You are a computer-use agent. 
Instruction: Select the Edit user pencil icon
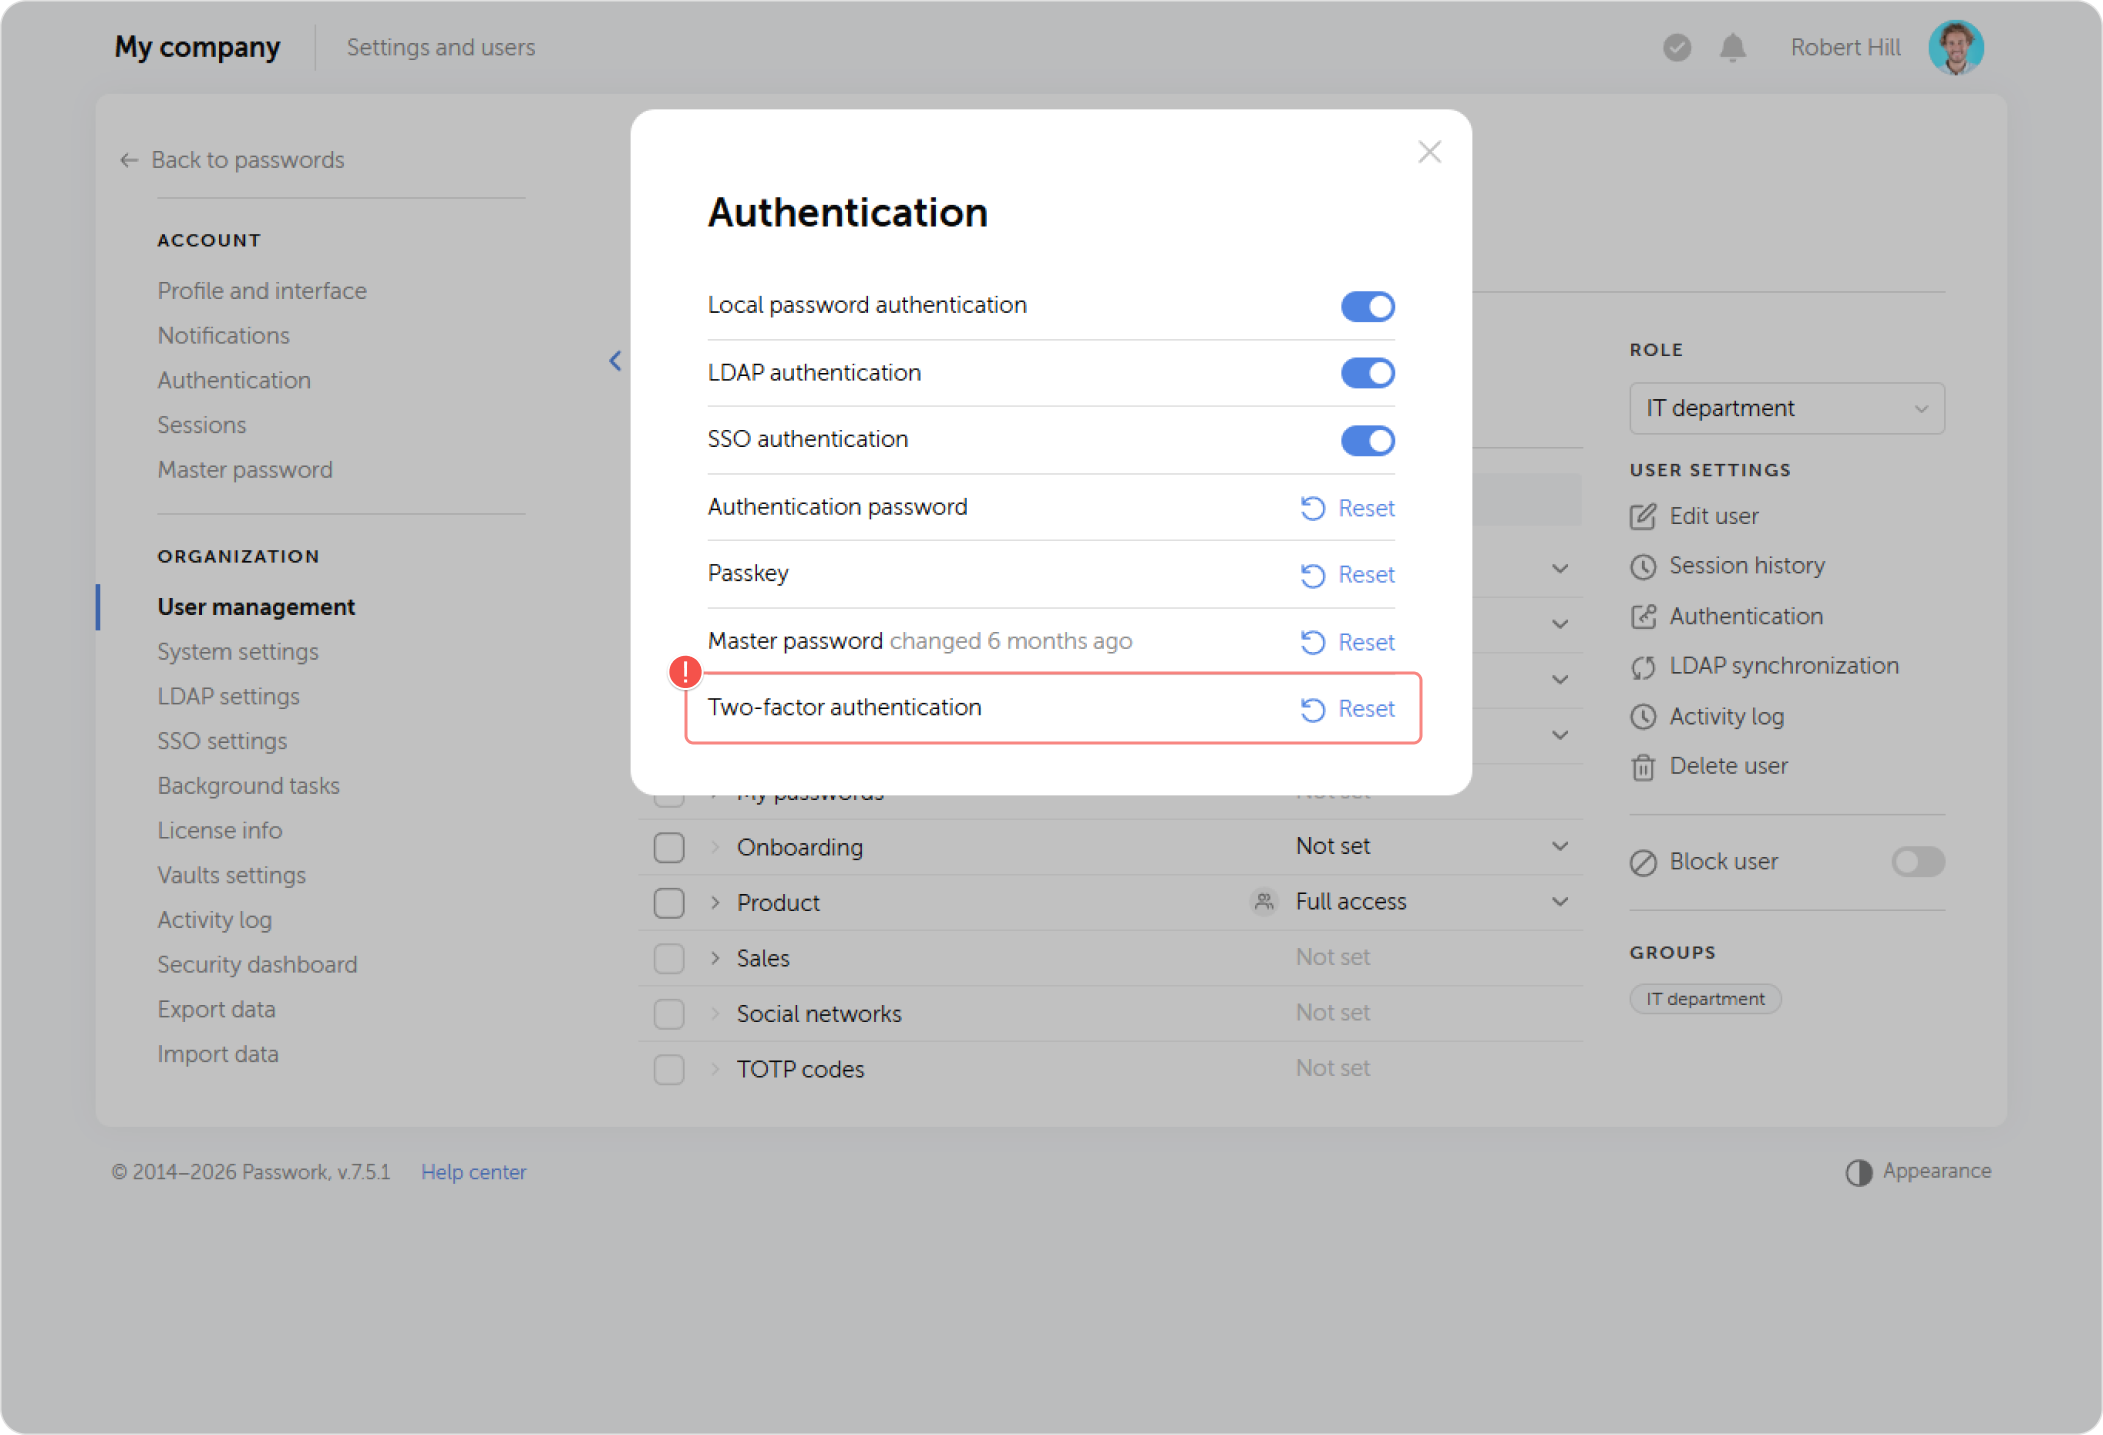[x=1642, y=516]
